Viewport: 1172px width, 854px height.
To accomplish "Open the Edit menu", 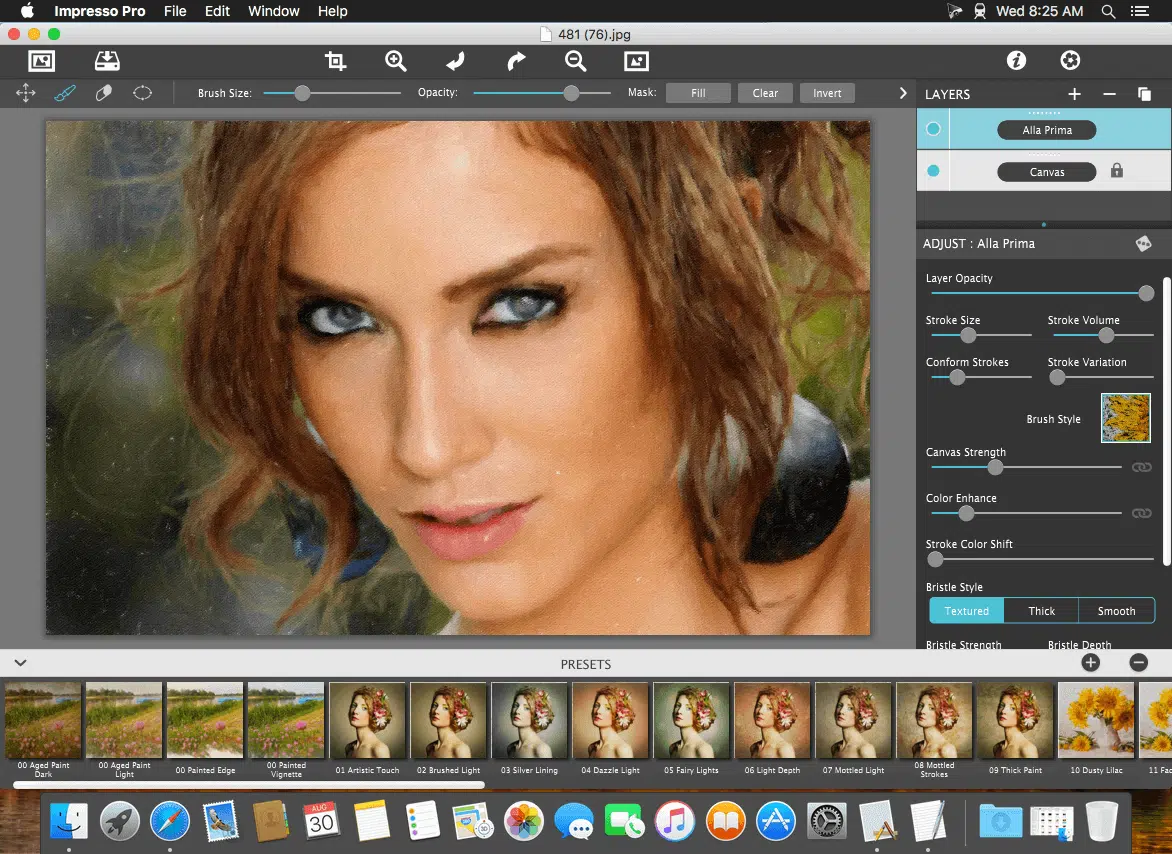I will coord(217,11).
